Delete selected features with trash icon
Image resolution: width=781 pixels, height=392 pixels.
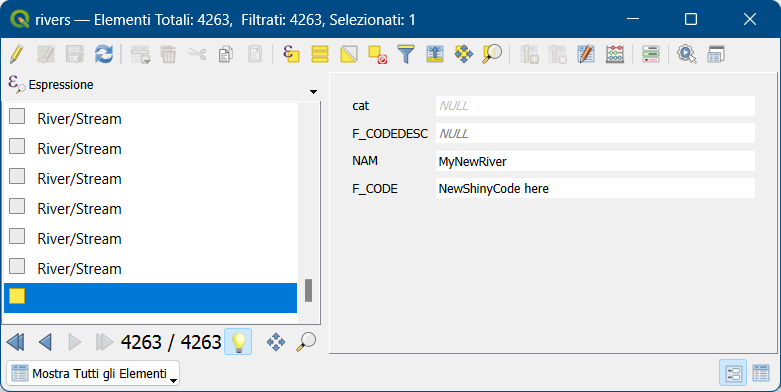[x=168, y=54]
